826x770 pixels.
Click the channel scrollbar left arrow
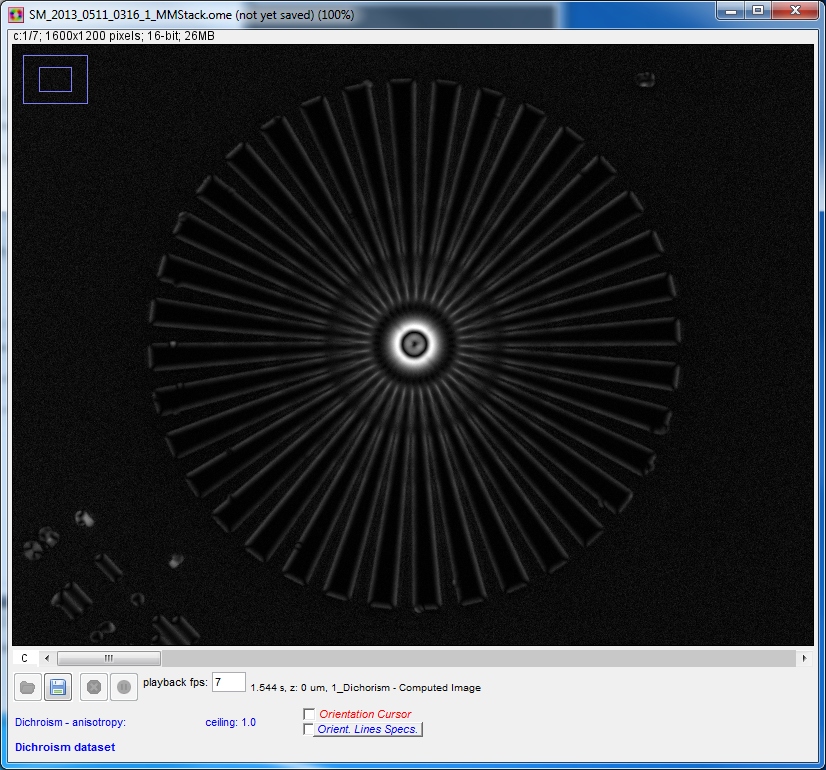tap(46, 658)
